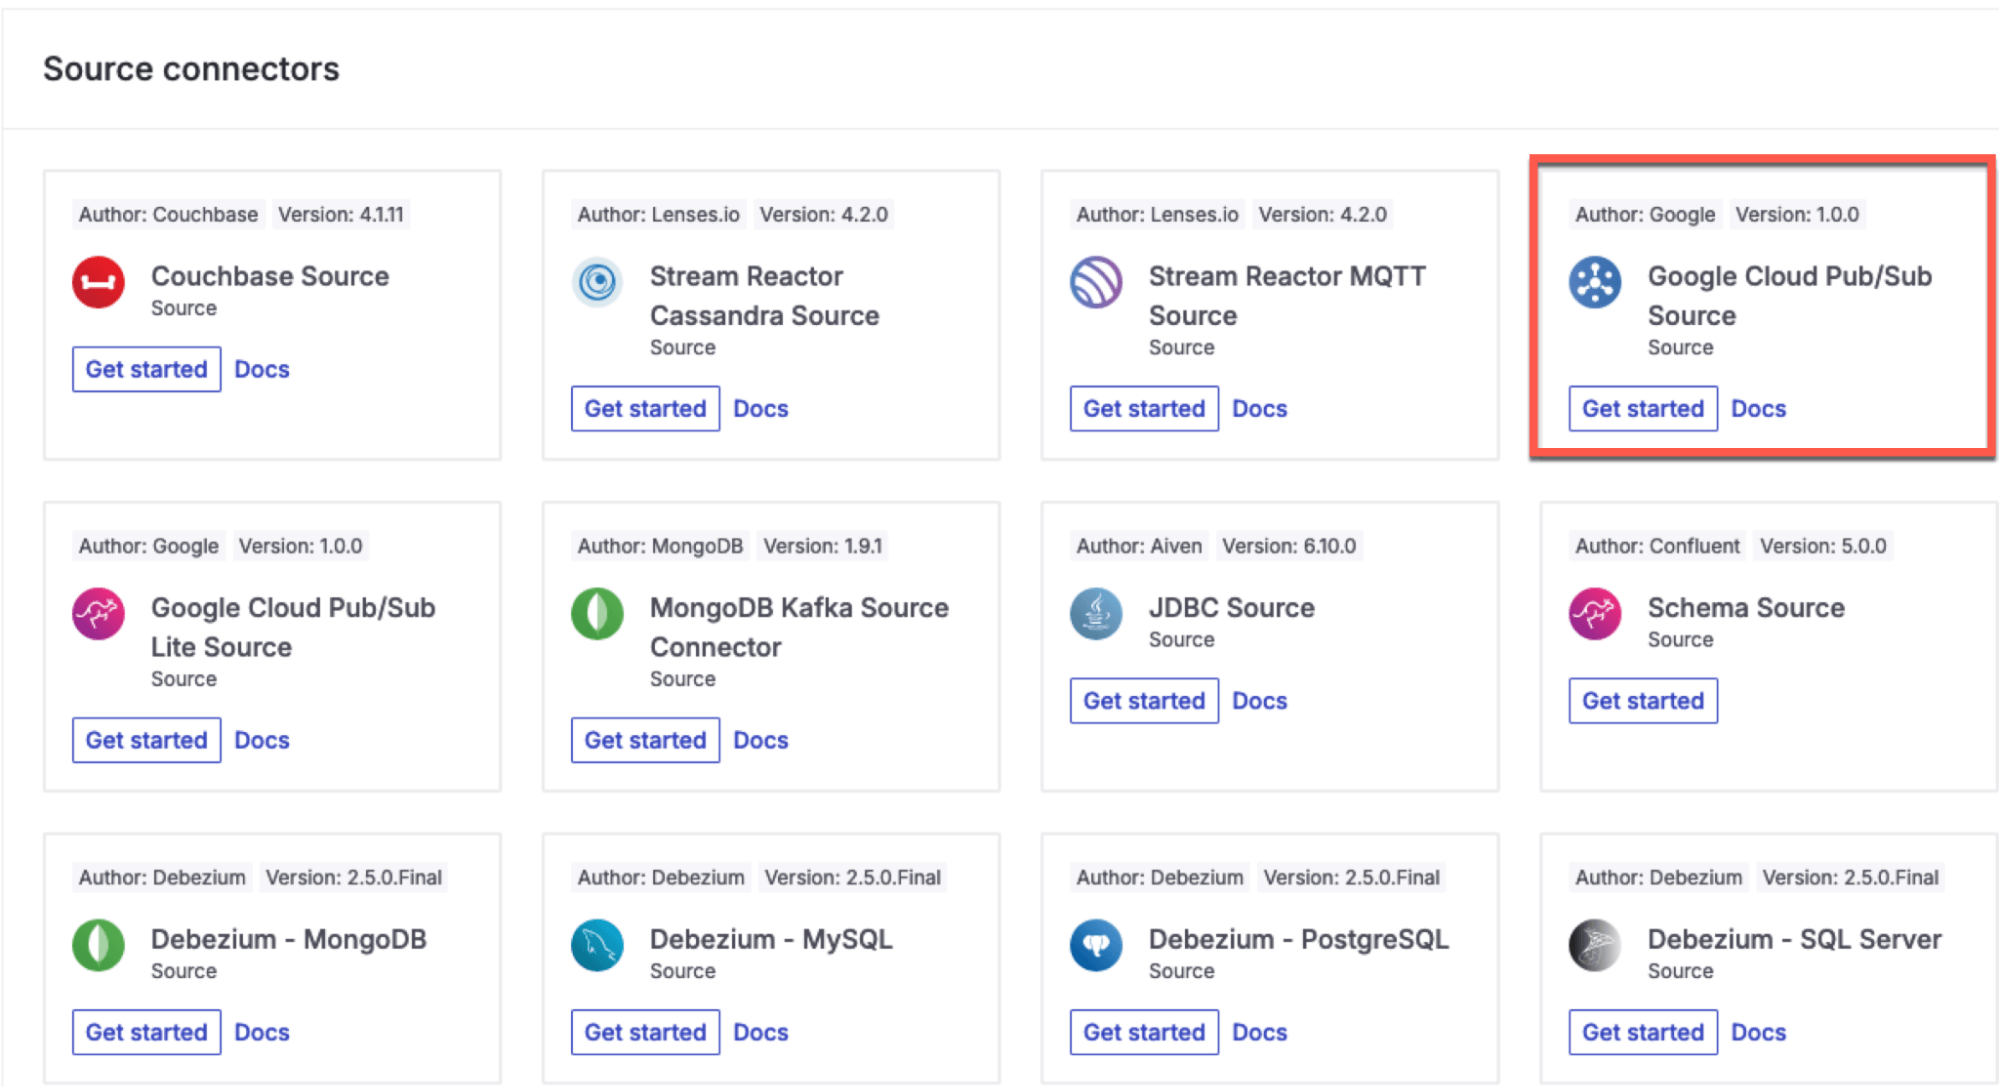Get started with Debezium - MongoDB
The image size is (1999, 1089).
[146, 1032]
